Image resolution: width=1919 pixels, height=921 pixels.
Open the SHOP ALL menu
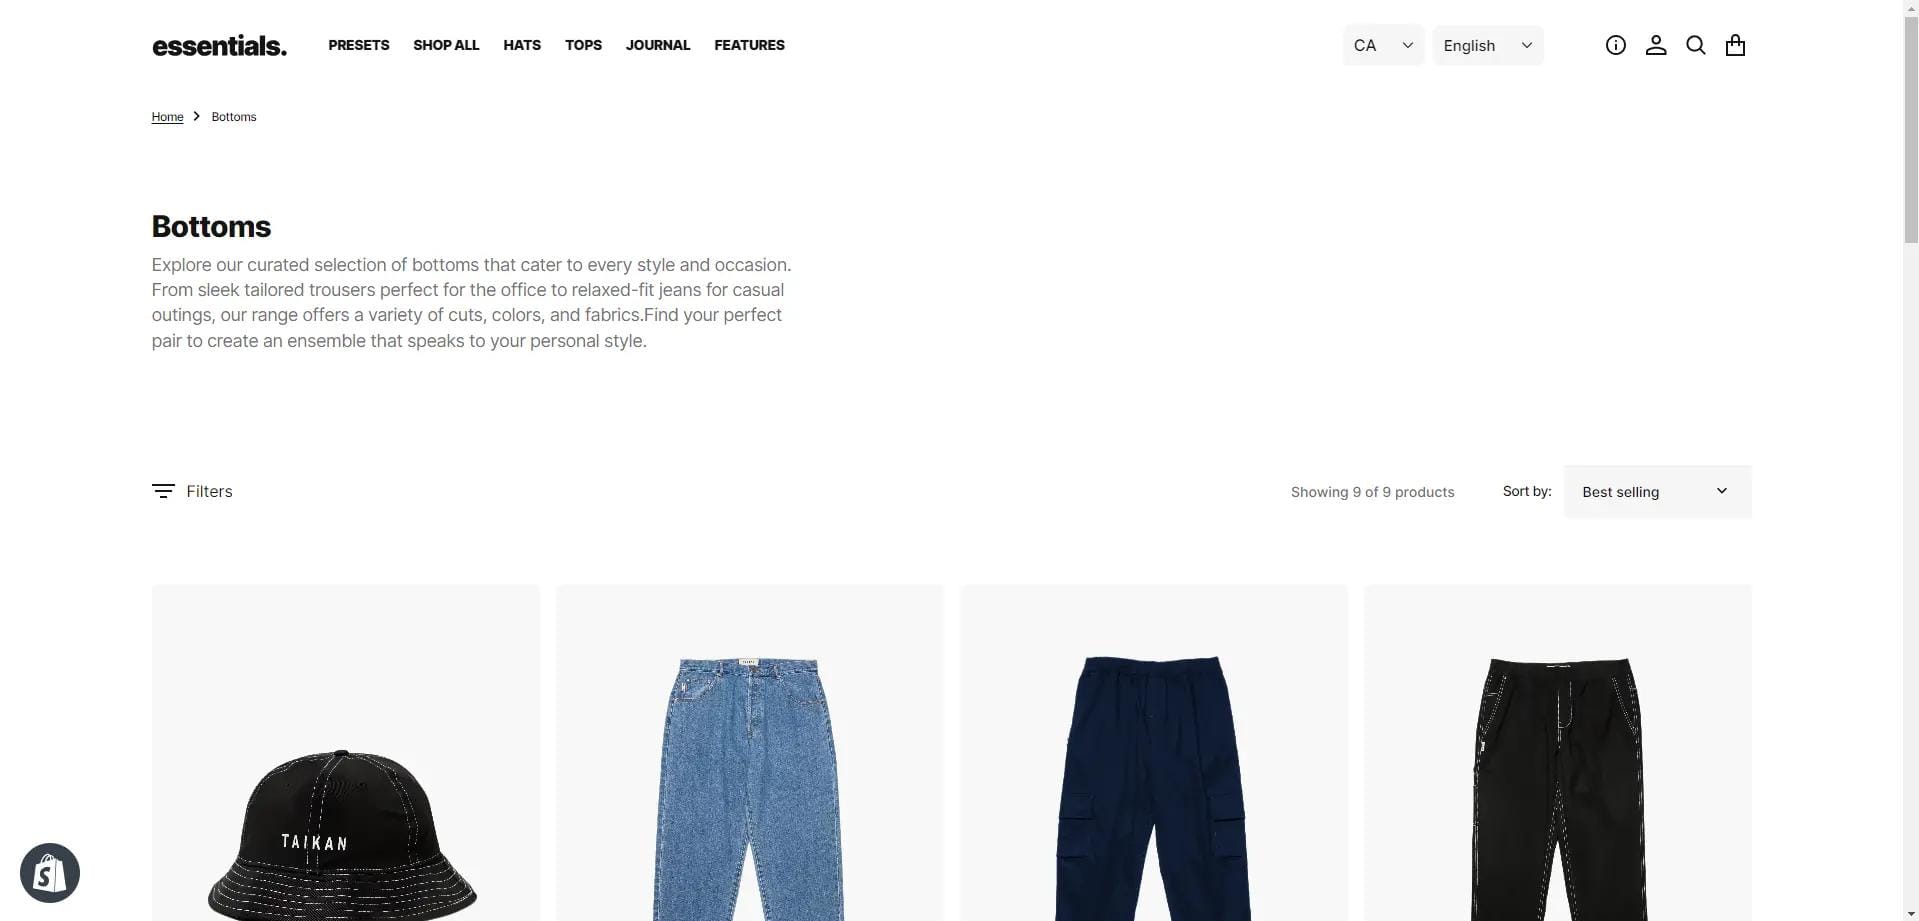click(x=446, y=45)
